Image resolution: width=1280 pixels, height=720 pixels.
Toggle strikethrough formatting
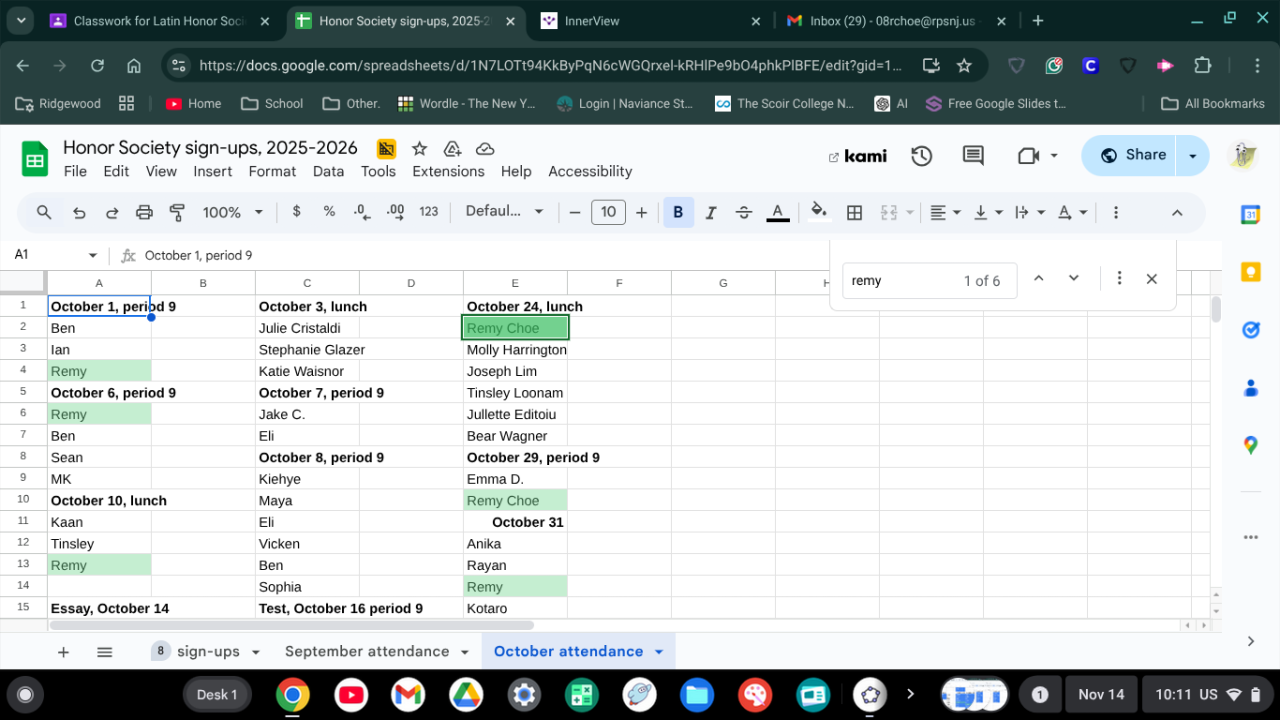744,212
